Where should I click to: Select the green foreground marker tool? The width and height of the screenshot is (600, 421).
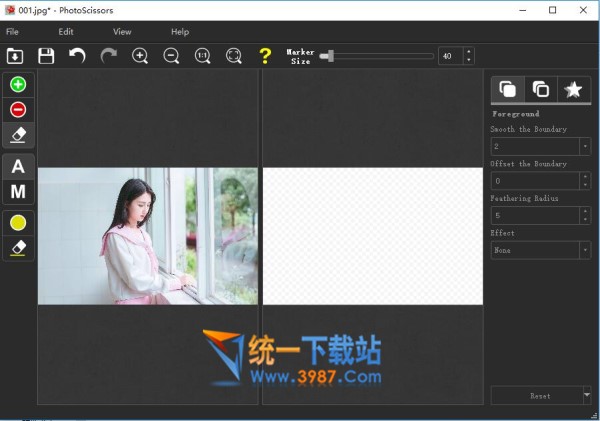click(x=18, y=84)
